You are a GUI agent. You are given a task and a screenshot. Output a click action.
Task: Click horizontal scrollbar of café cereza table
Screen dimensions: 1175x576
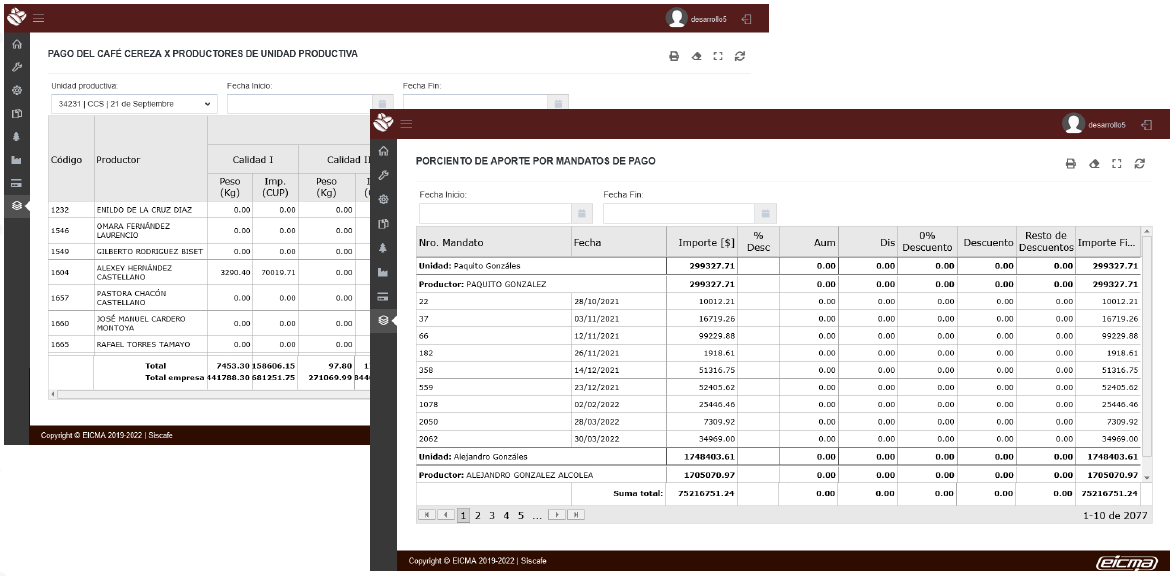(200, 395)
